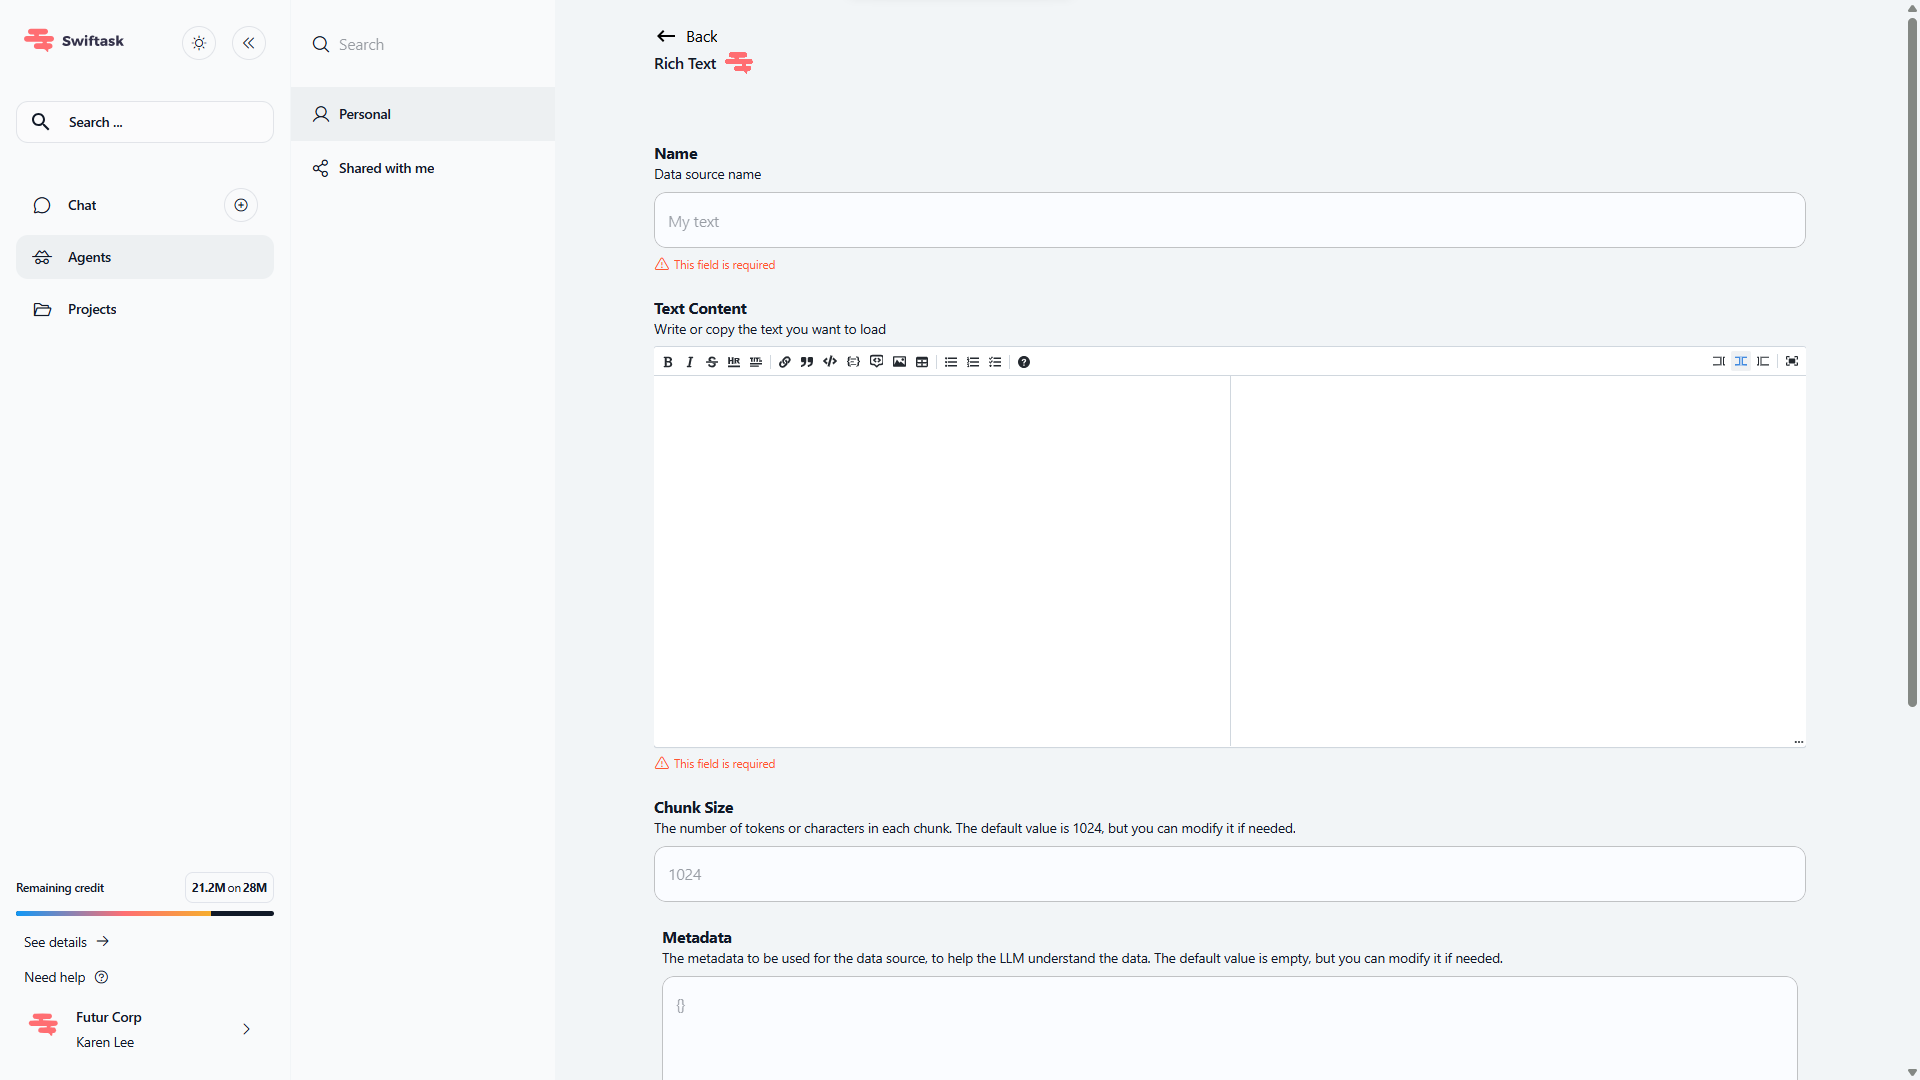Open the Shared with me section
This screenshot has height=1080, width=1920.
pyautogui.click(x=386, y=168)
